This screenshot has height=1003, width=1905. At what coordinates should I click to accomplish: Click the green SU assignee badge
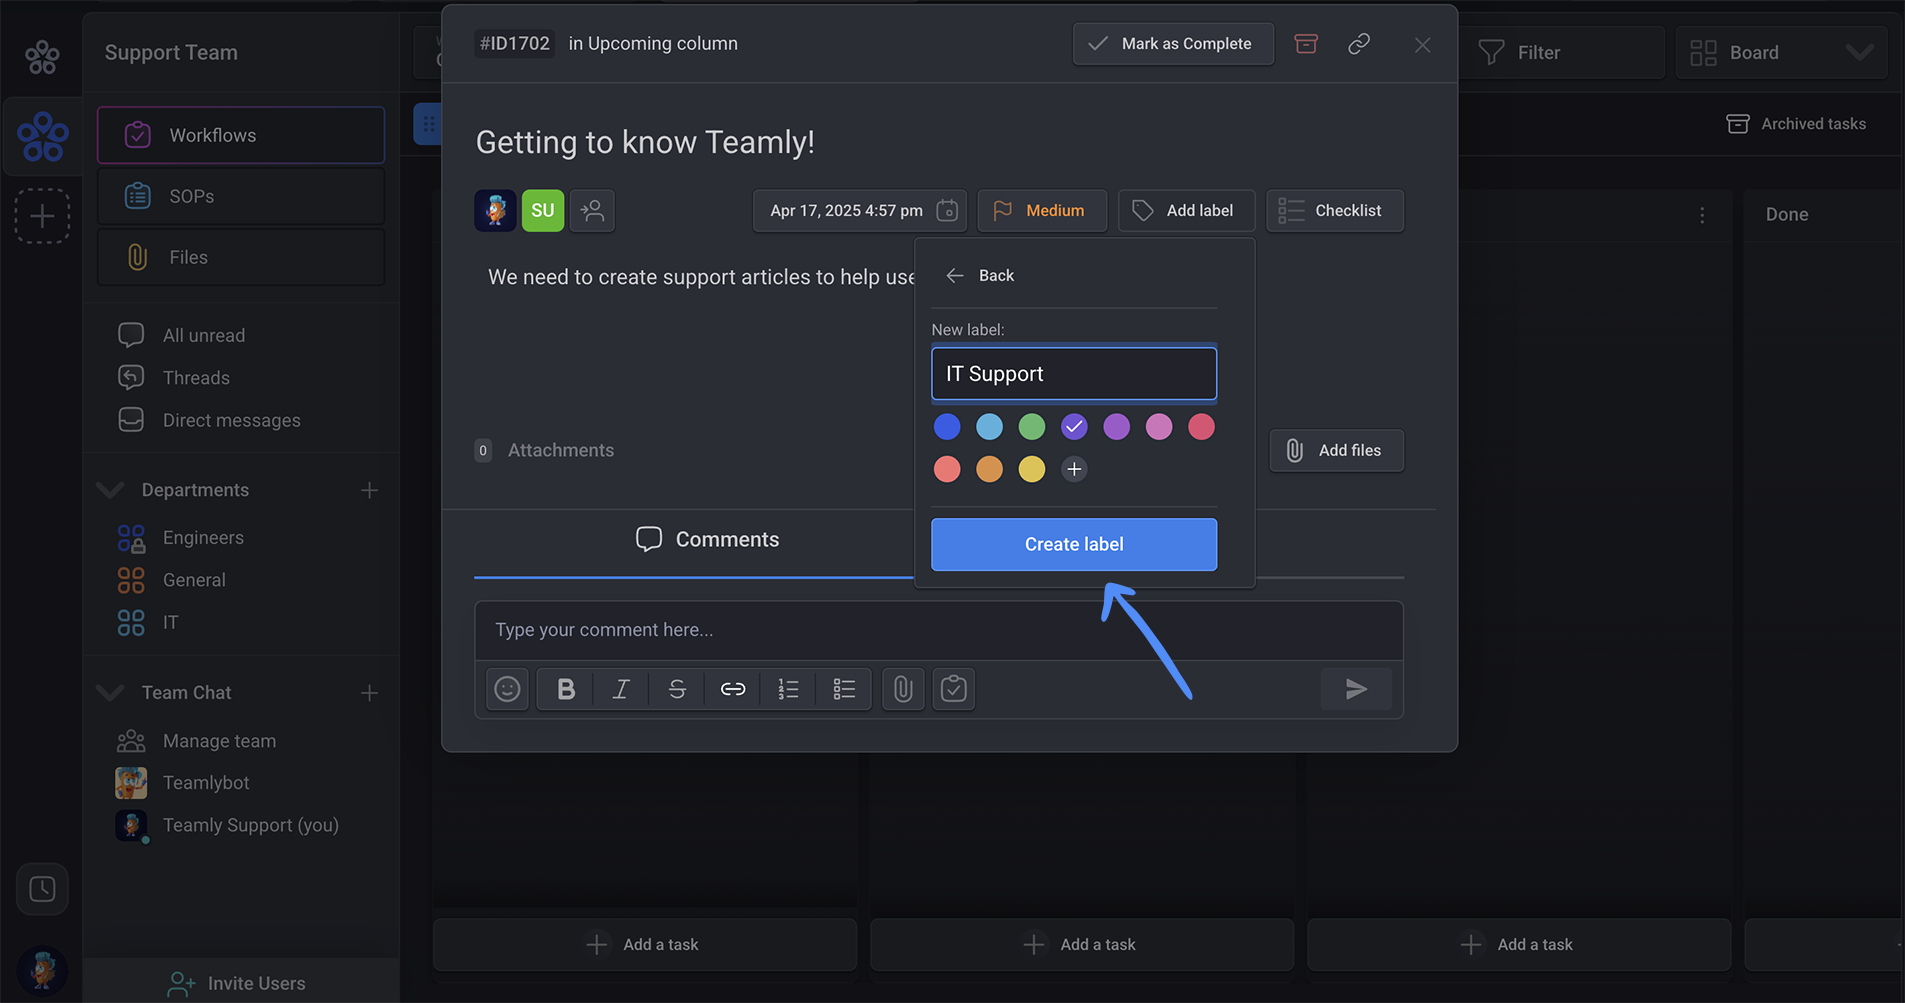[543, 210]
